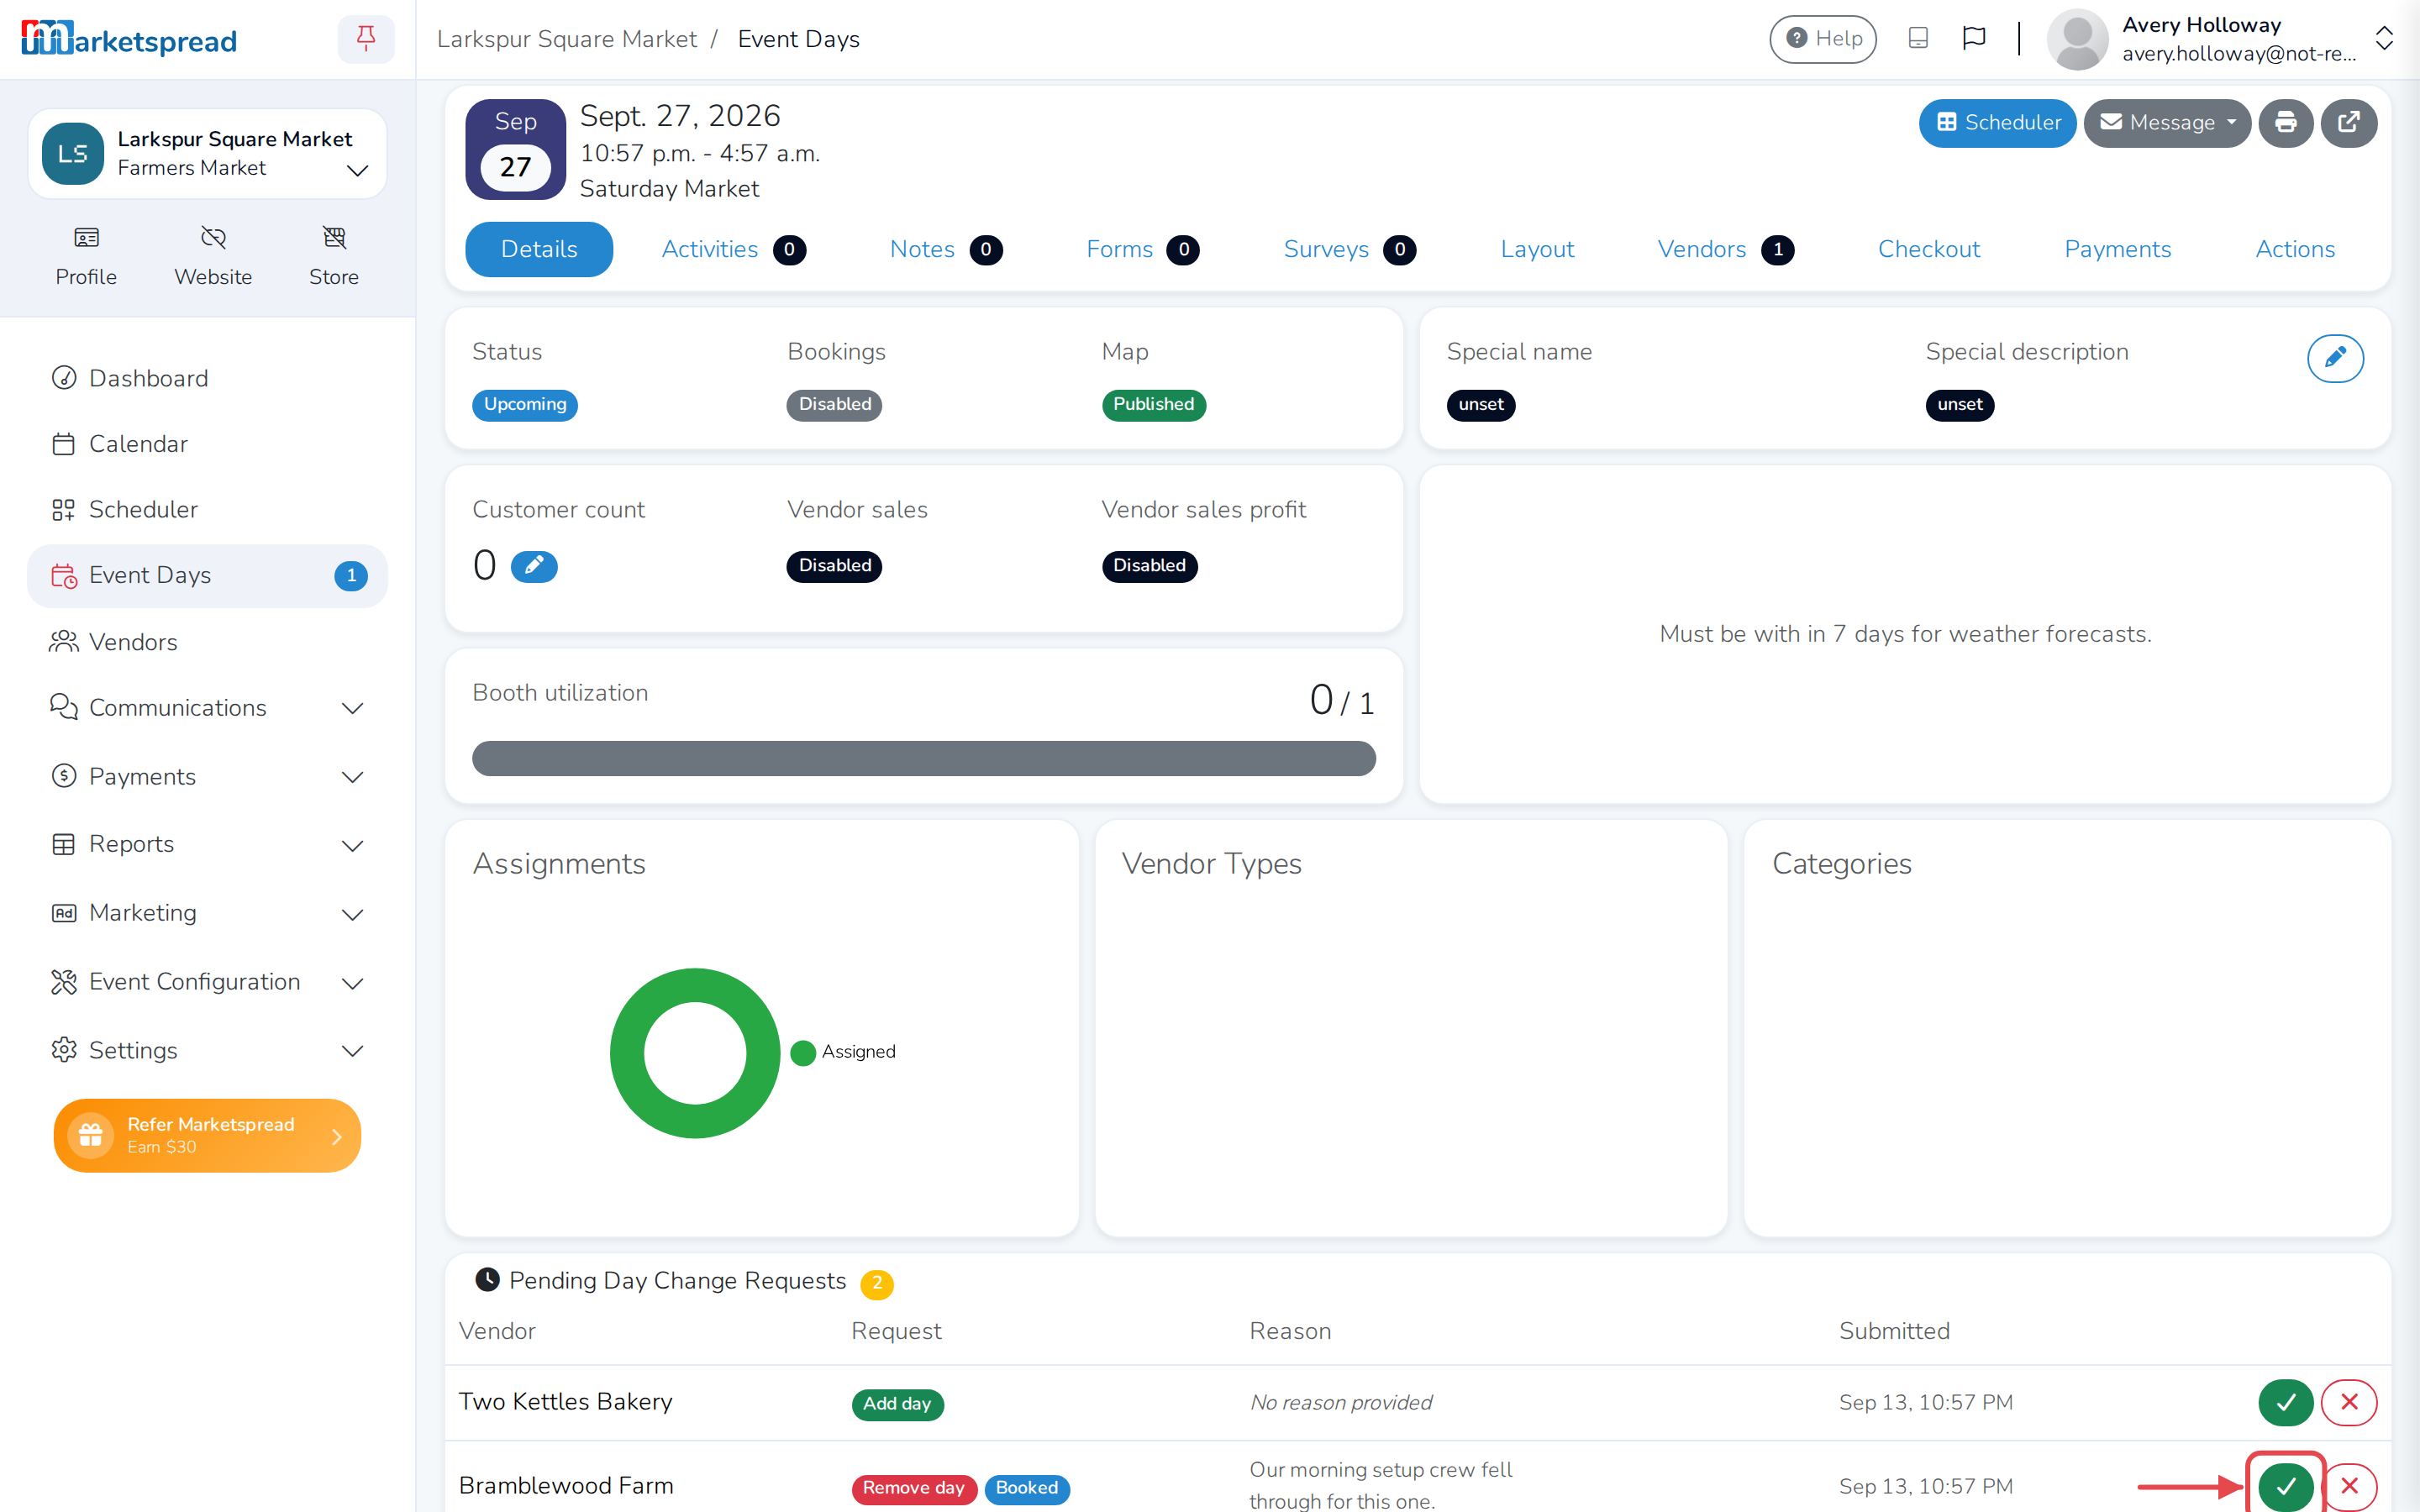Open the Website shortcut

[213, 256]
